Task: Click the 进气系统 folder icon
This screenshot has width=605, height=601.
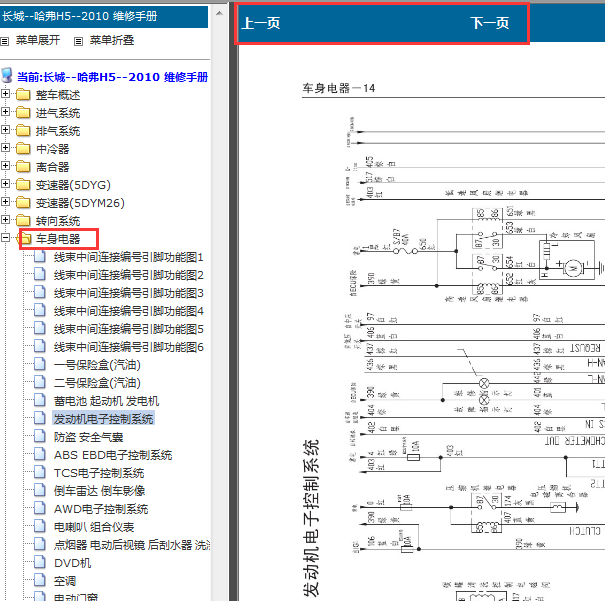Action: [x=23, y=113]
